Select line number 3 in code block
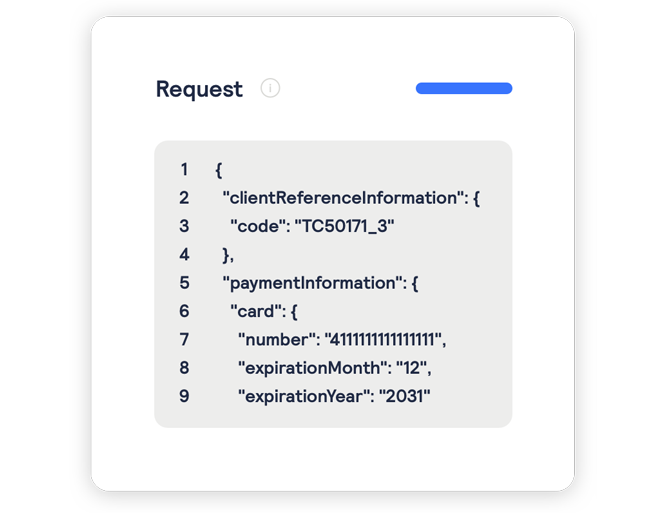 pos(184,226)
